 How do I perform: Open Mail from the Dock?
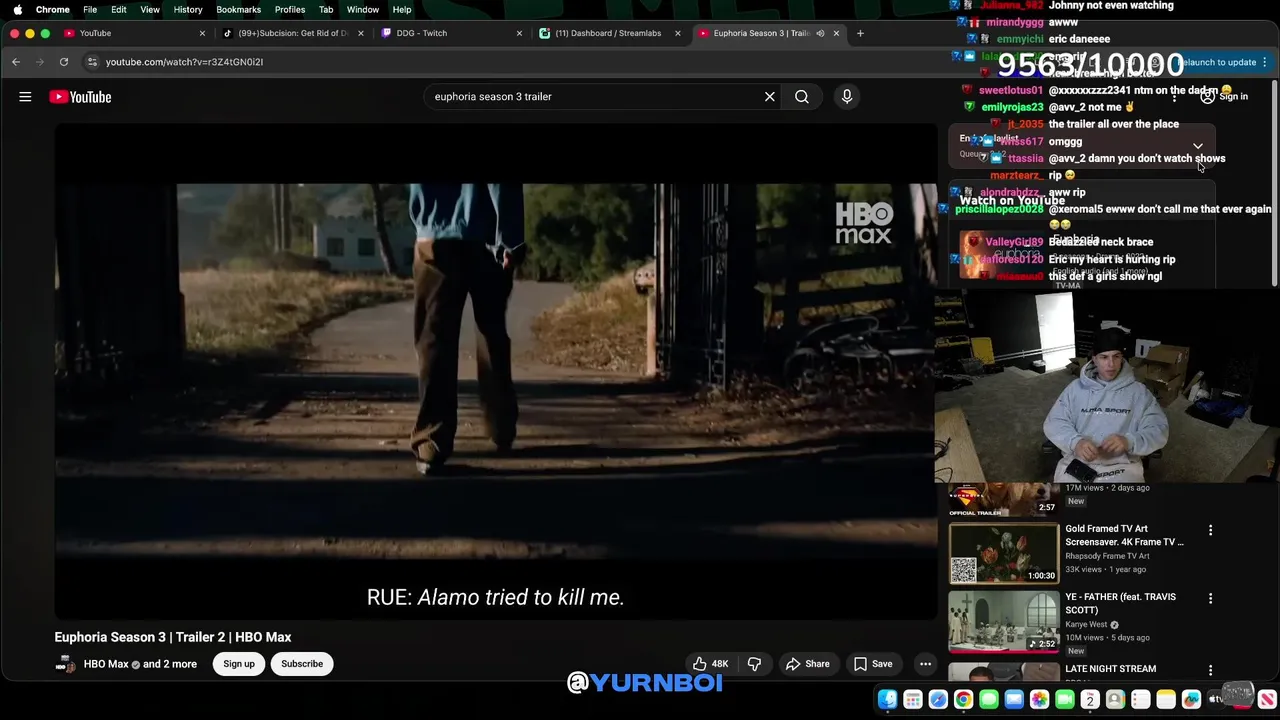point(1014,700)
